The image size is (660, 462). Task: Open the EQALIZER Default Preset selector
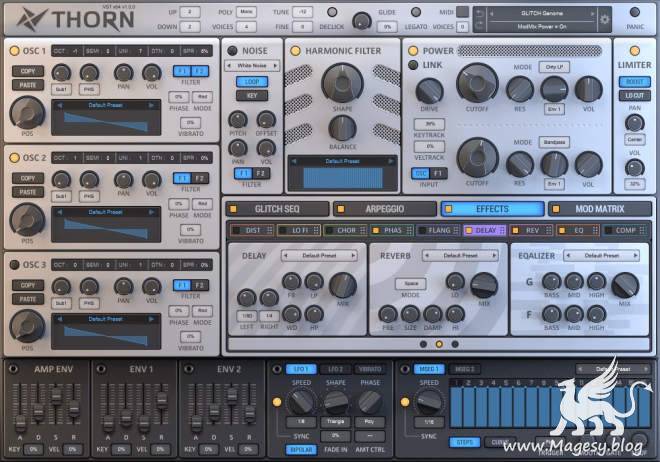point(601,255)
